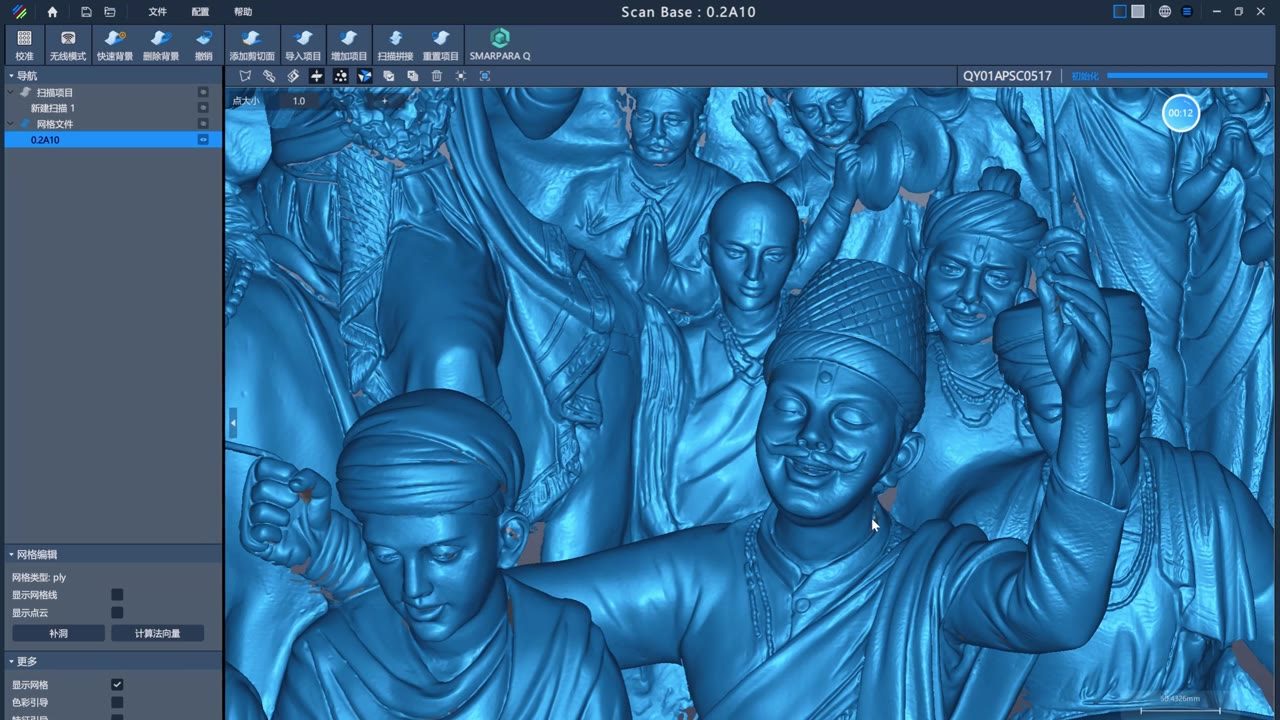The height and width of the screenshot is (720, 1280).
Task: Click the 补洞 button
Action: coord(58,633)
